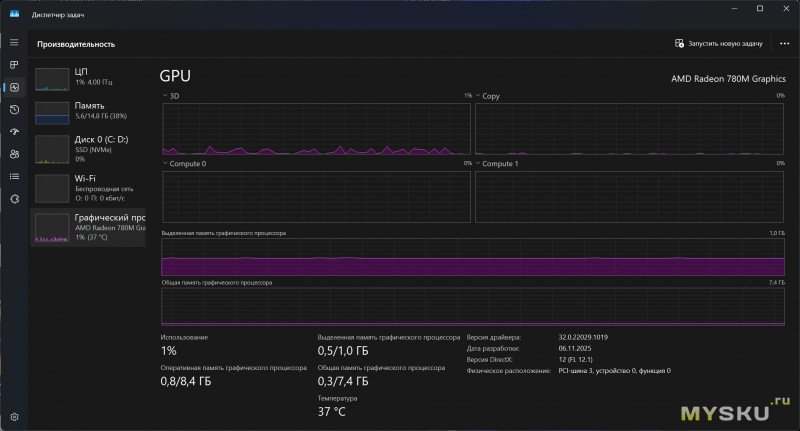Open the Services sidebar icon
800x431 pixels.
point(14,199)
